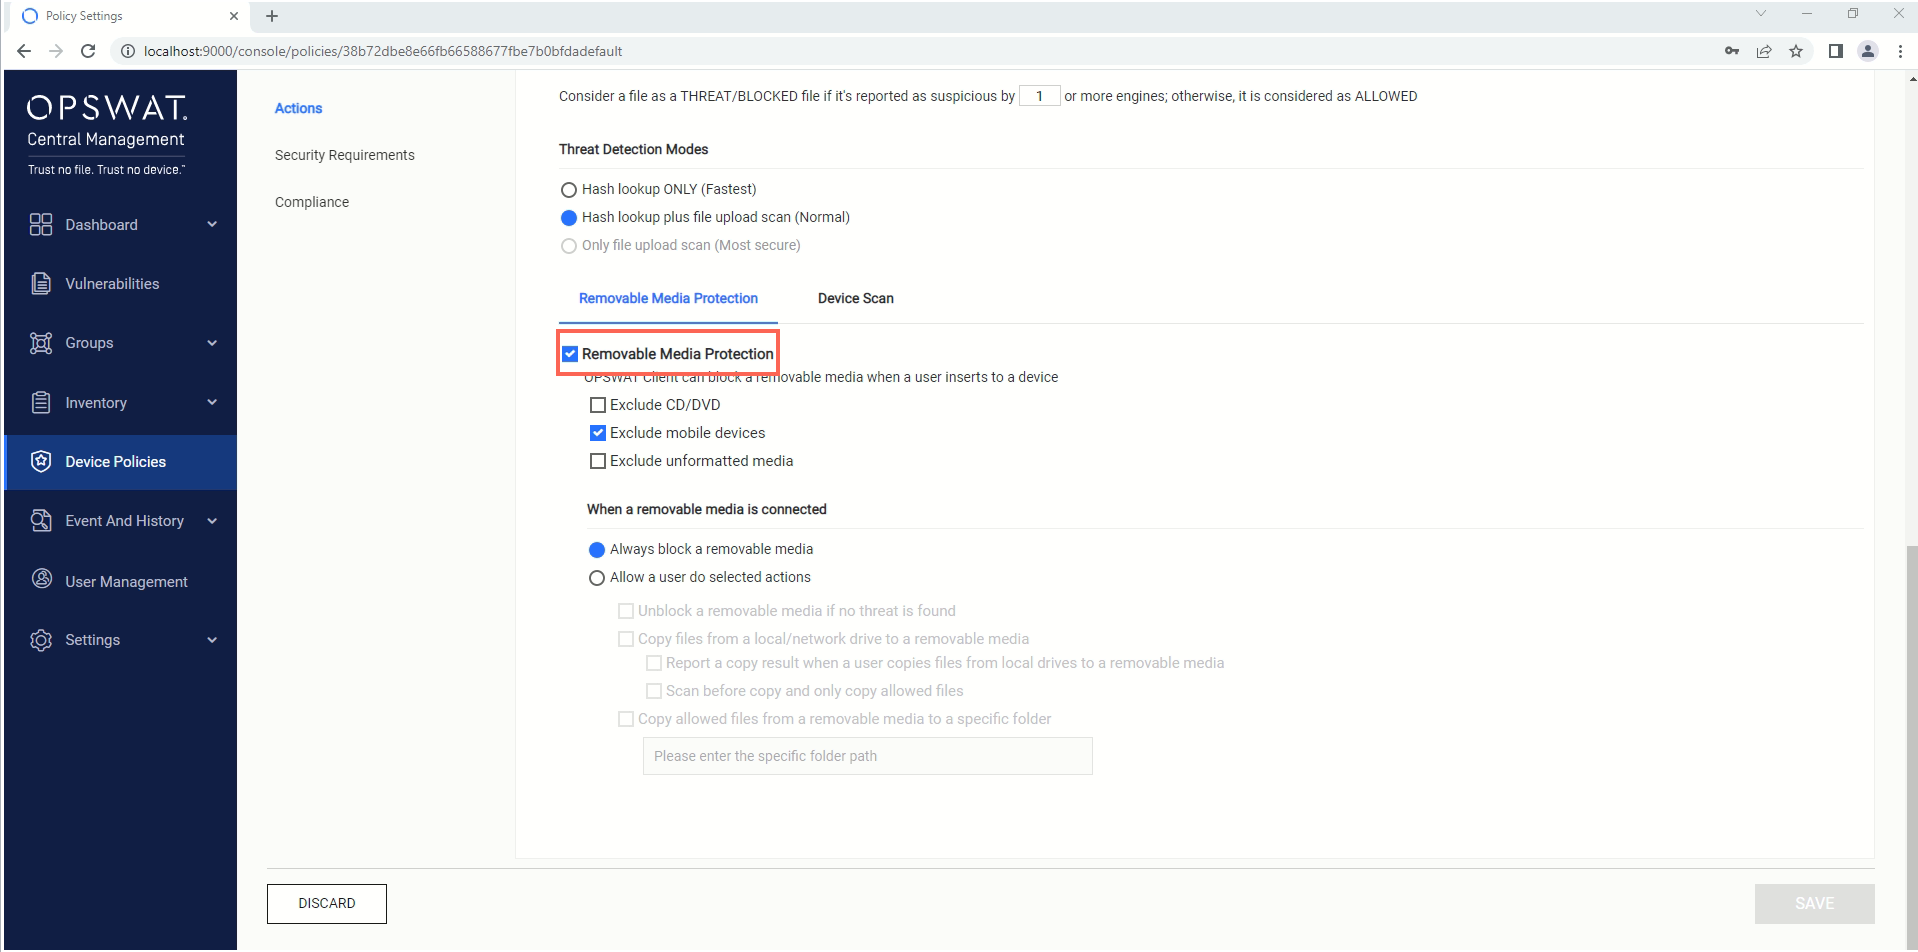This screenshot has width=1918, height=952.
Task: Check Unblock a removable media if no threat
Action: (x=626, y=611)
